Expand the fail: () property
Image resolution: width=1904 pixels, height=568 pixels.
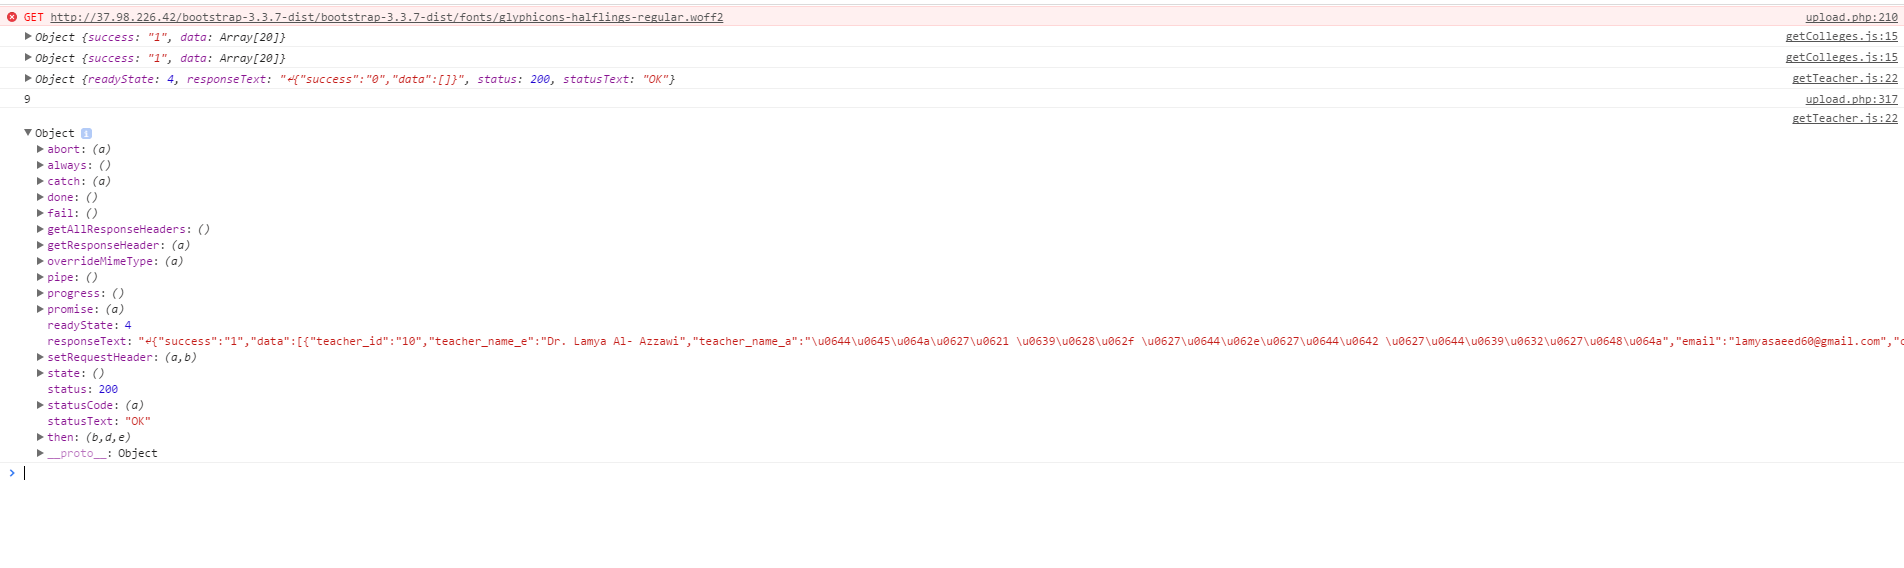point(40,213)
